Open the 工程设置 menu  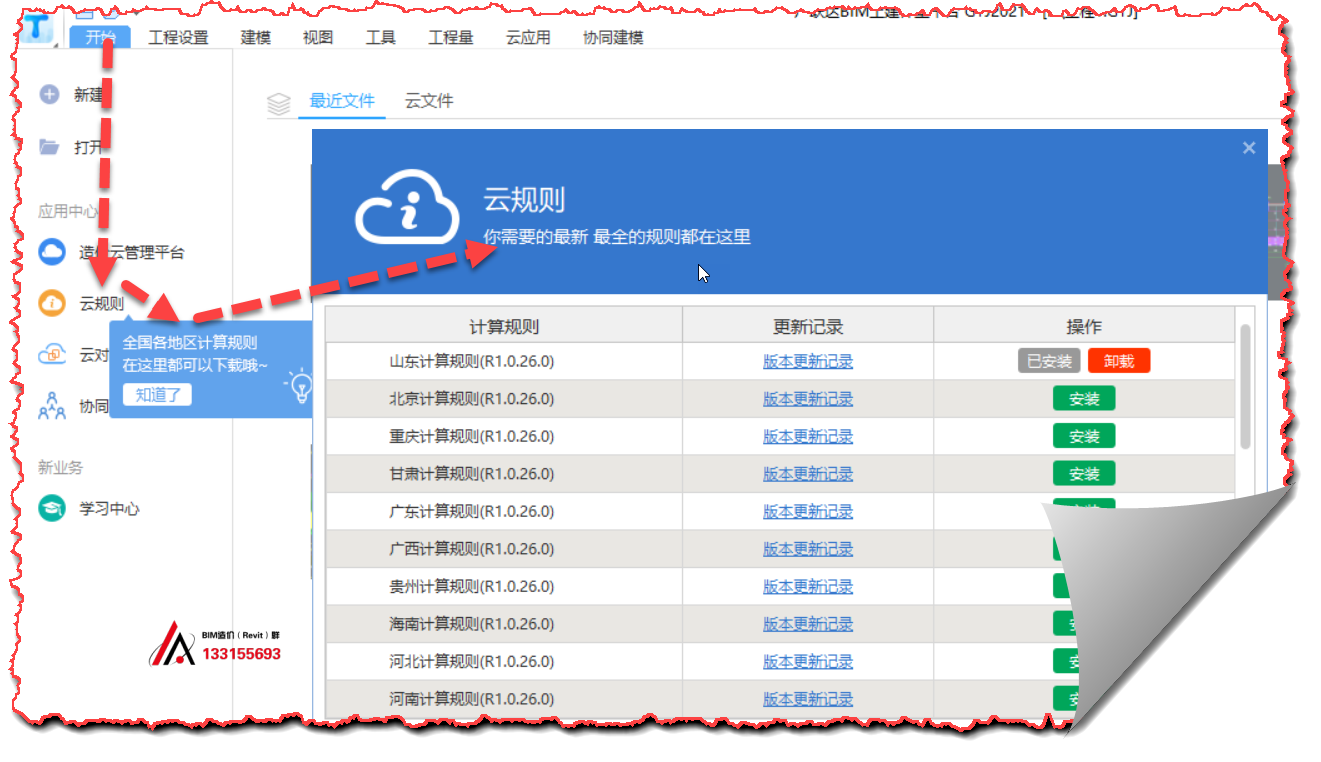(x=178, y=38)
